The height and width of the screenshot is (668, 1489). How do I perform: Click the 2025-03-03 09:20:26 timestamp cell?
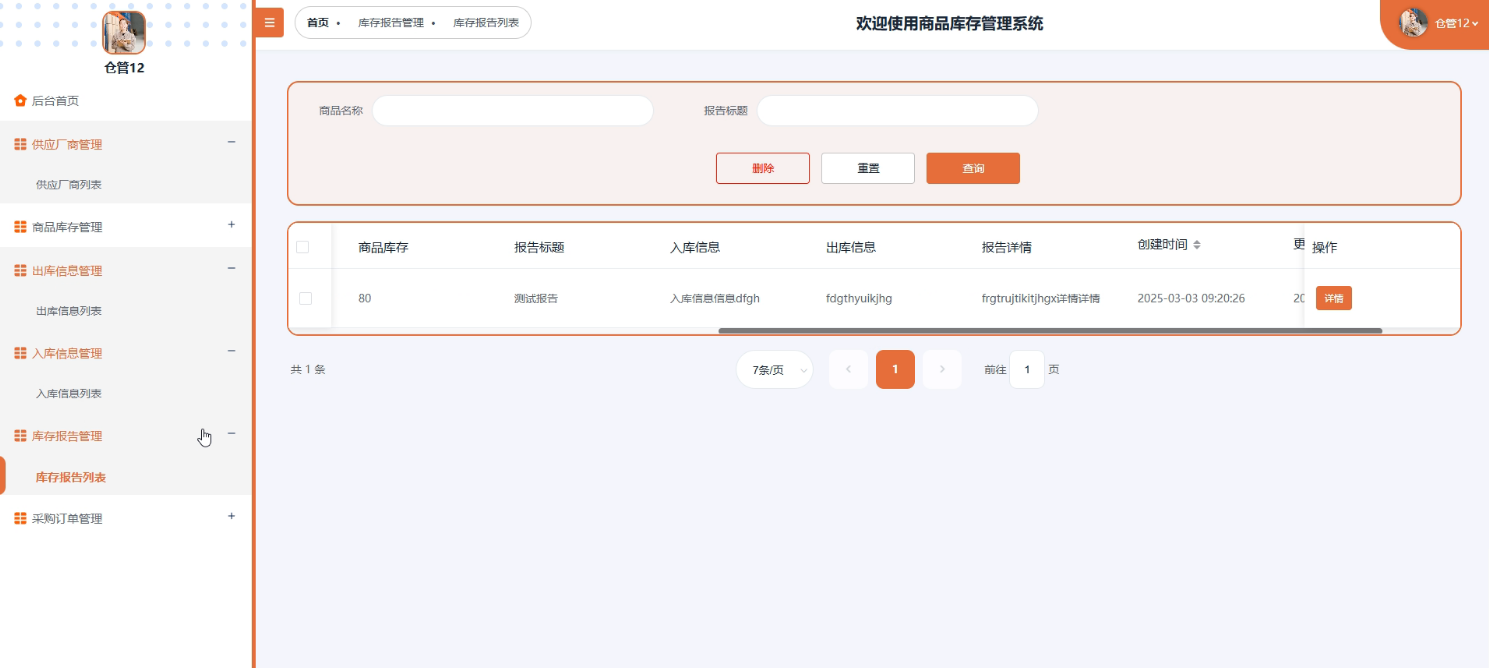tap(1191, 298)
